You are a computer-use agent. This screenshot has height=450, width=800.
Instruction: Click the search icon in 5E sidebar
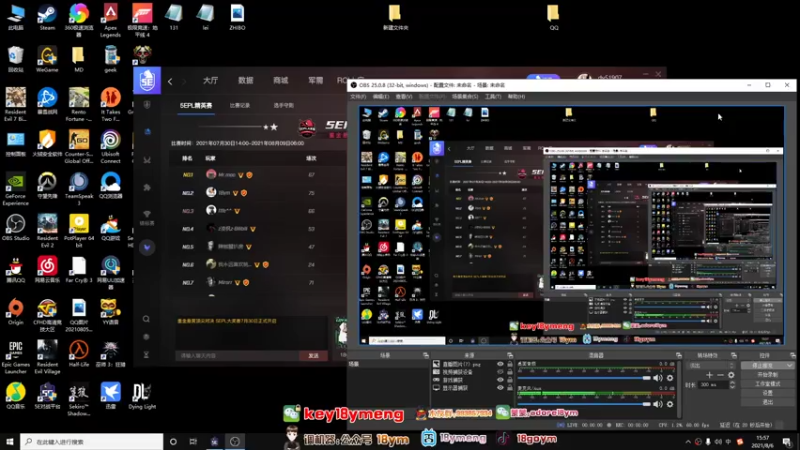[x=146, y=319]
